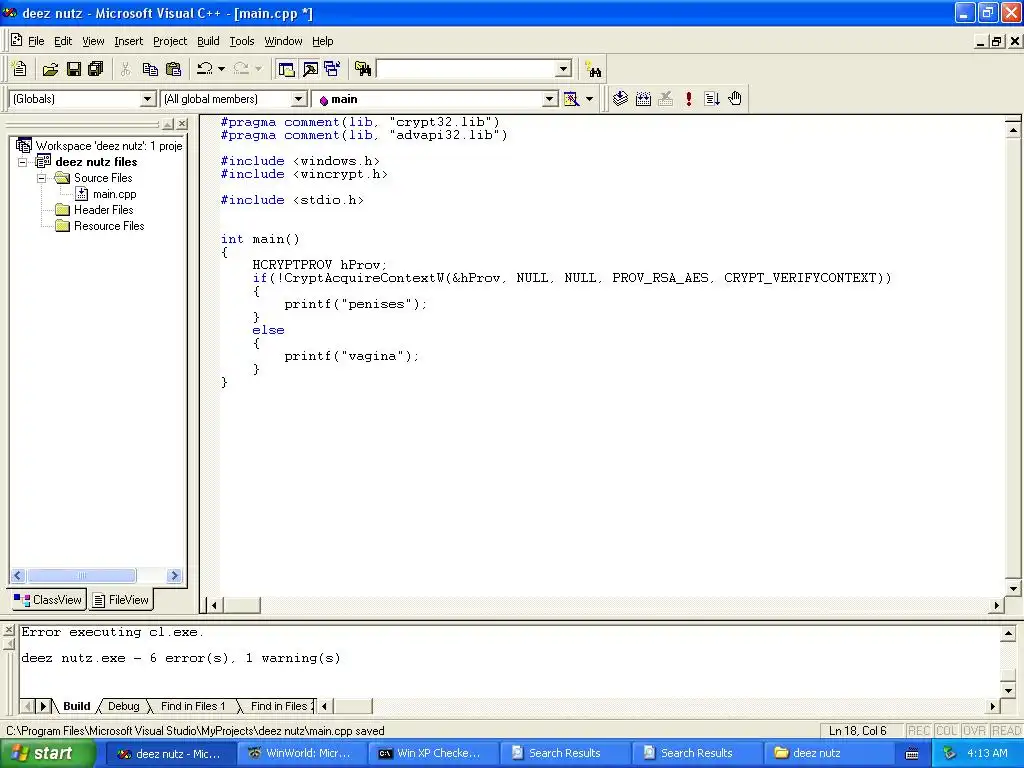Click the output pane close X icon

[8, 630]
